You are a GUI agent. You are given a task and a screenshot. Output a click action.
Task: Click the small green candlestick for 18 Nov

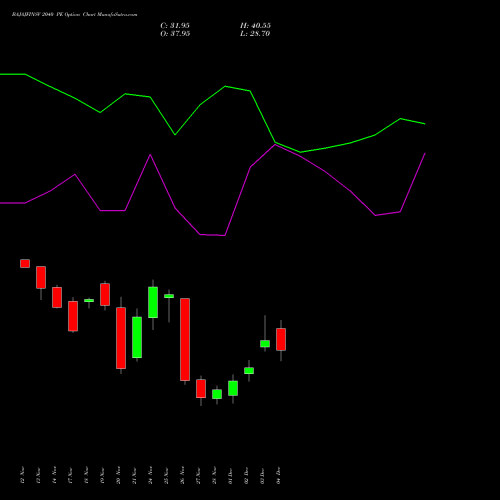[89, 301]
